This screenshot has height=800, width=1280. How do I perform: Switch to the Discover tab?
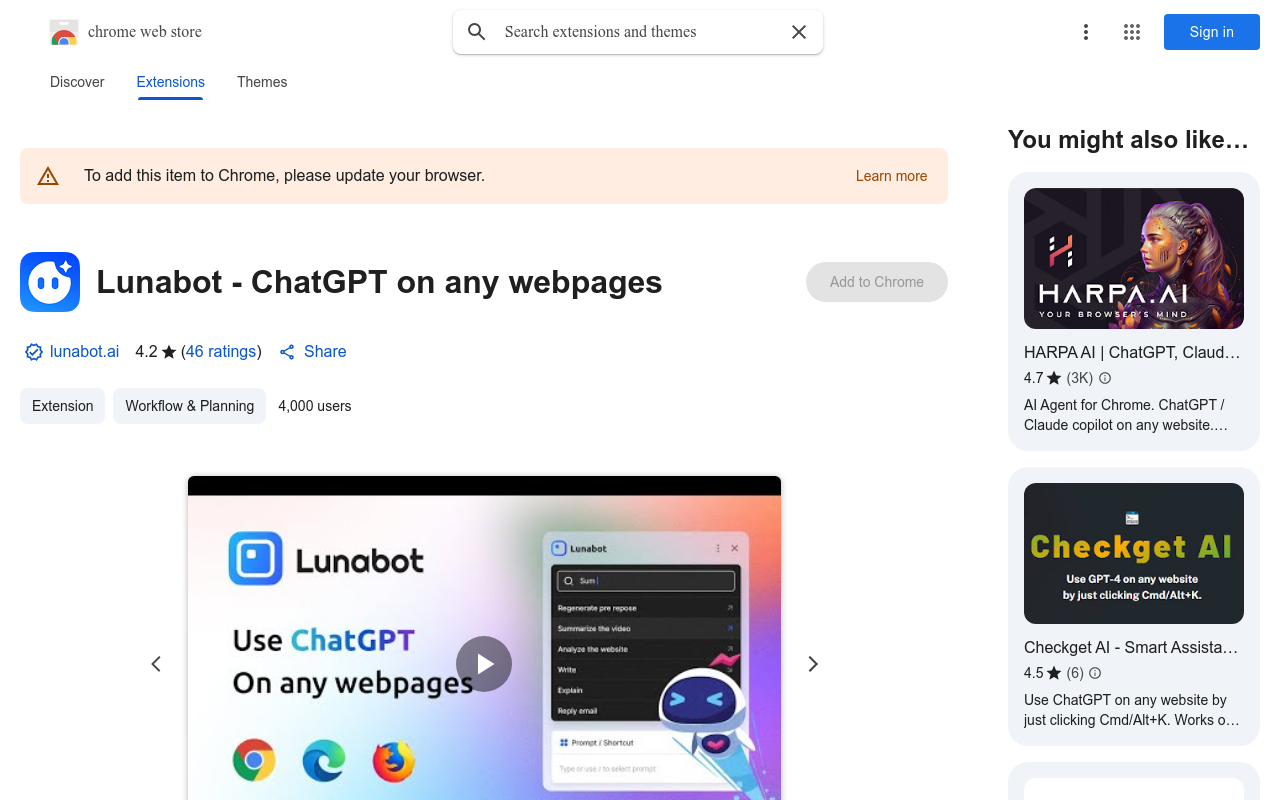[77, 82]
